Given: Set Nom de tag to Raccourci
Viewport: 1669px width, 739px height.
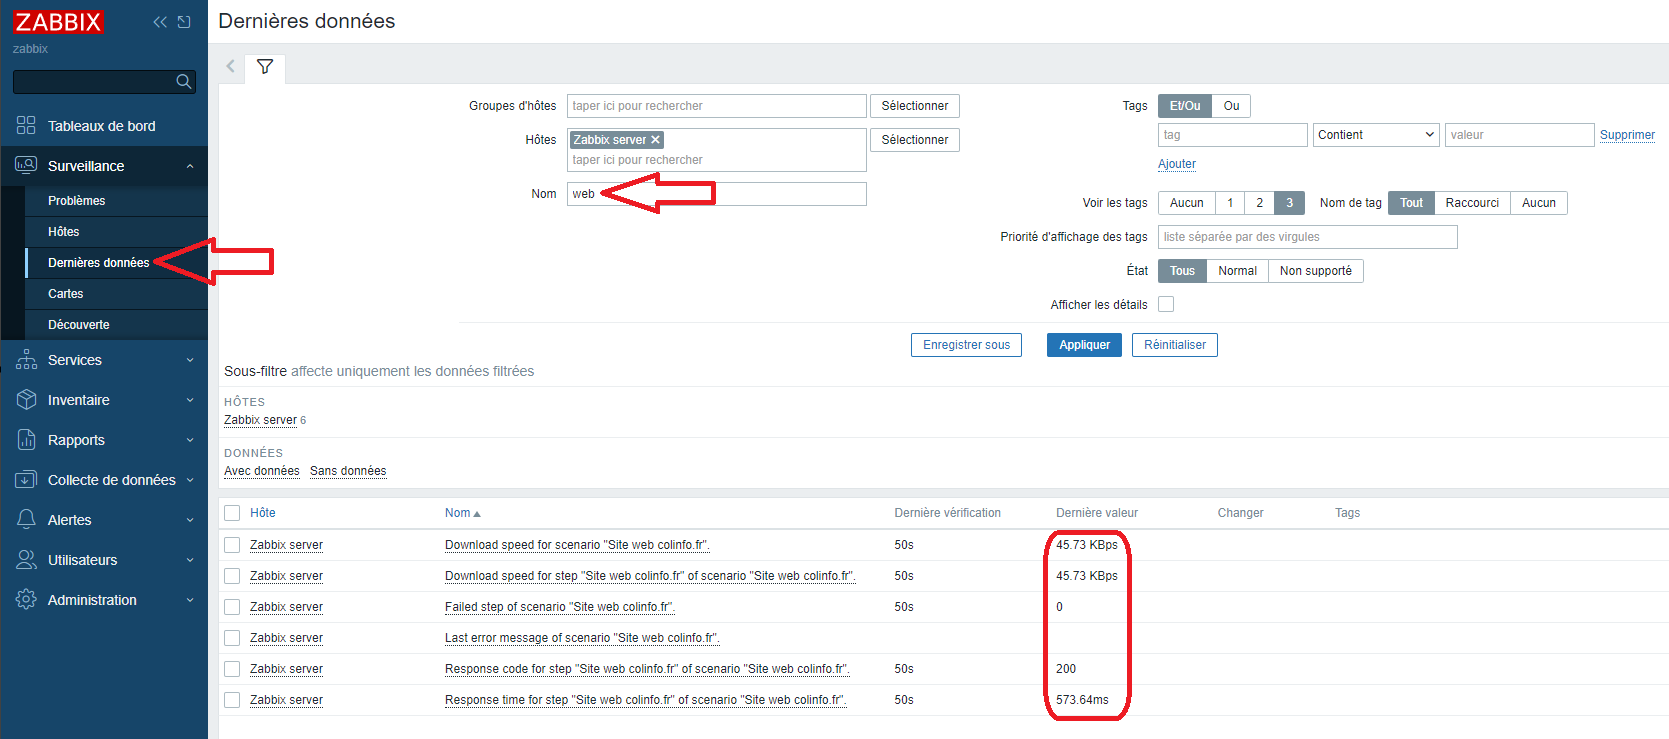Looking at the screenshot, I should coord(1472,203).
